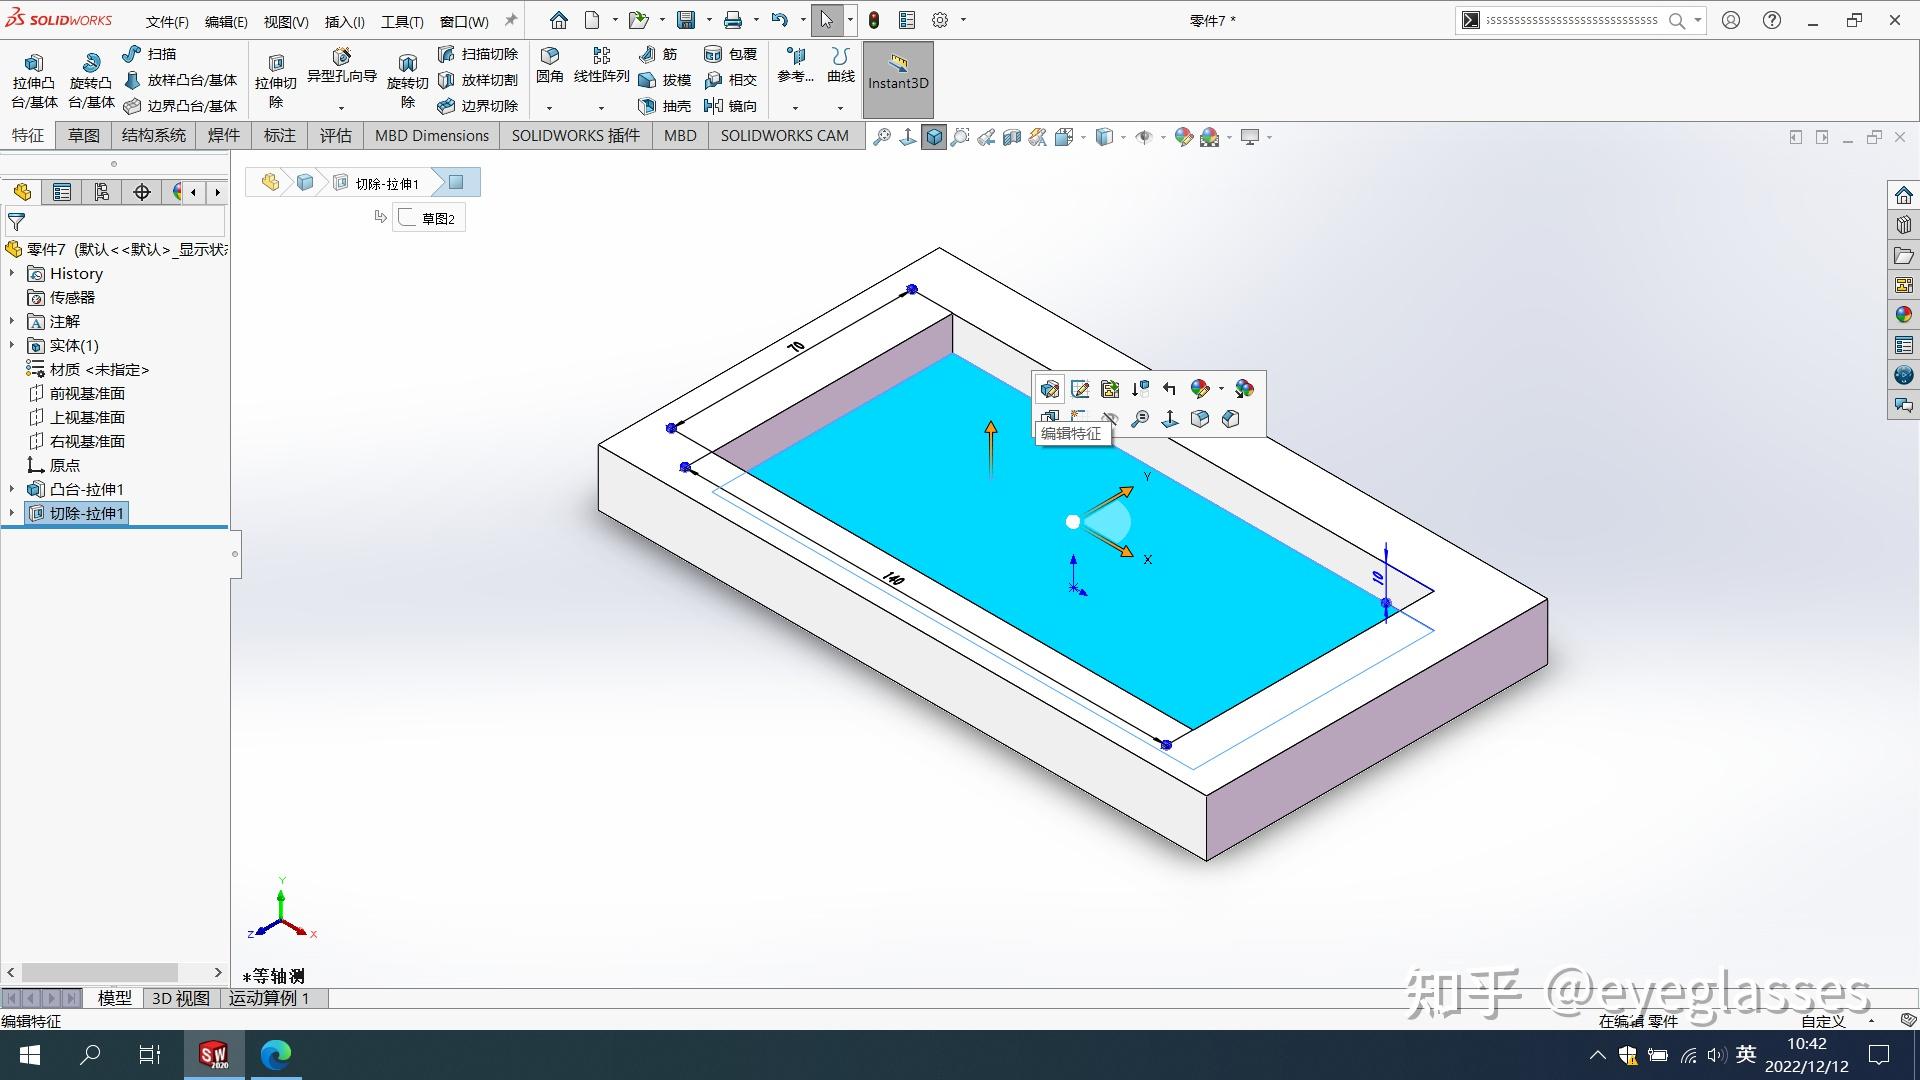Select the 圆角 fillet tool
This screenshot has height=1080, width=1920.
click(549, 64)
